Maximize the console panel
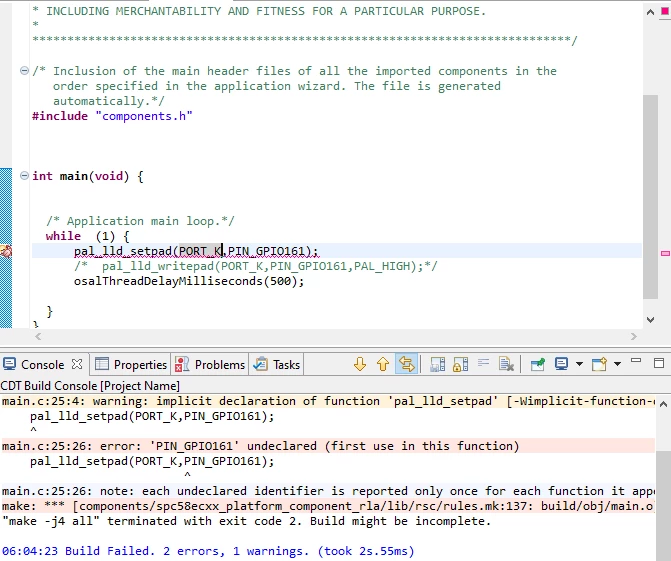 (659, 363)
